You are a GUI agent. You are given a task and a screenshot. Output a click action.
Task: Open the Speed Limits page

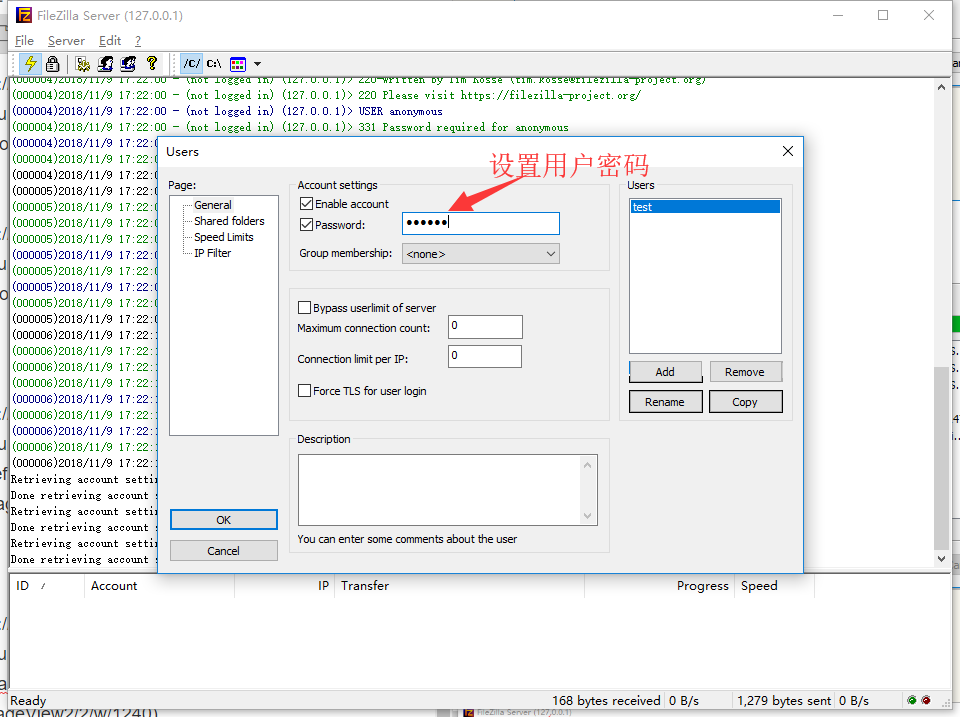tap(223, 237)
